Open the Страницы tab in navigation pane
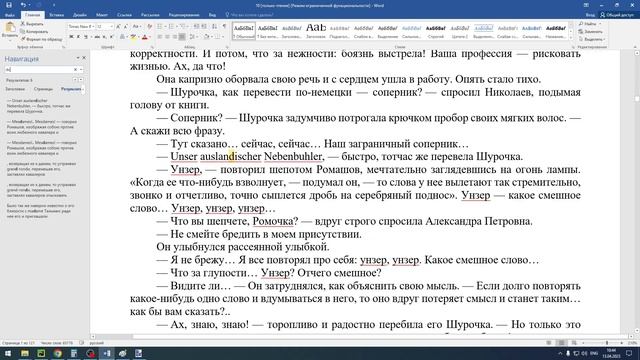This screenshot has height=360, width=640. point(43,89)
